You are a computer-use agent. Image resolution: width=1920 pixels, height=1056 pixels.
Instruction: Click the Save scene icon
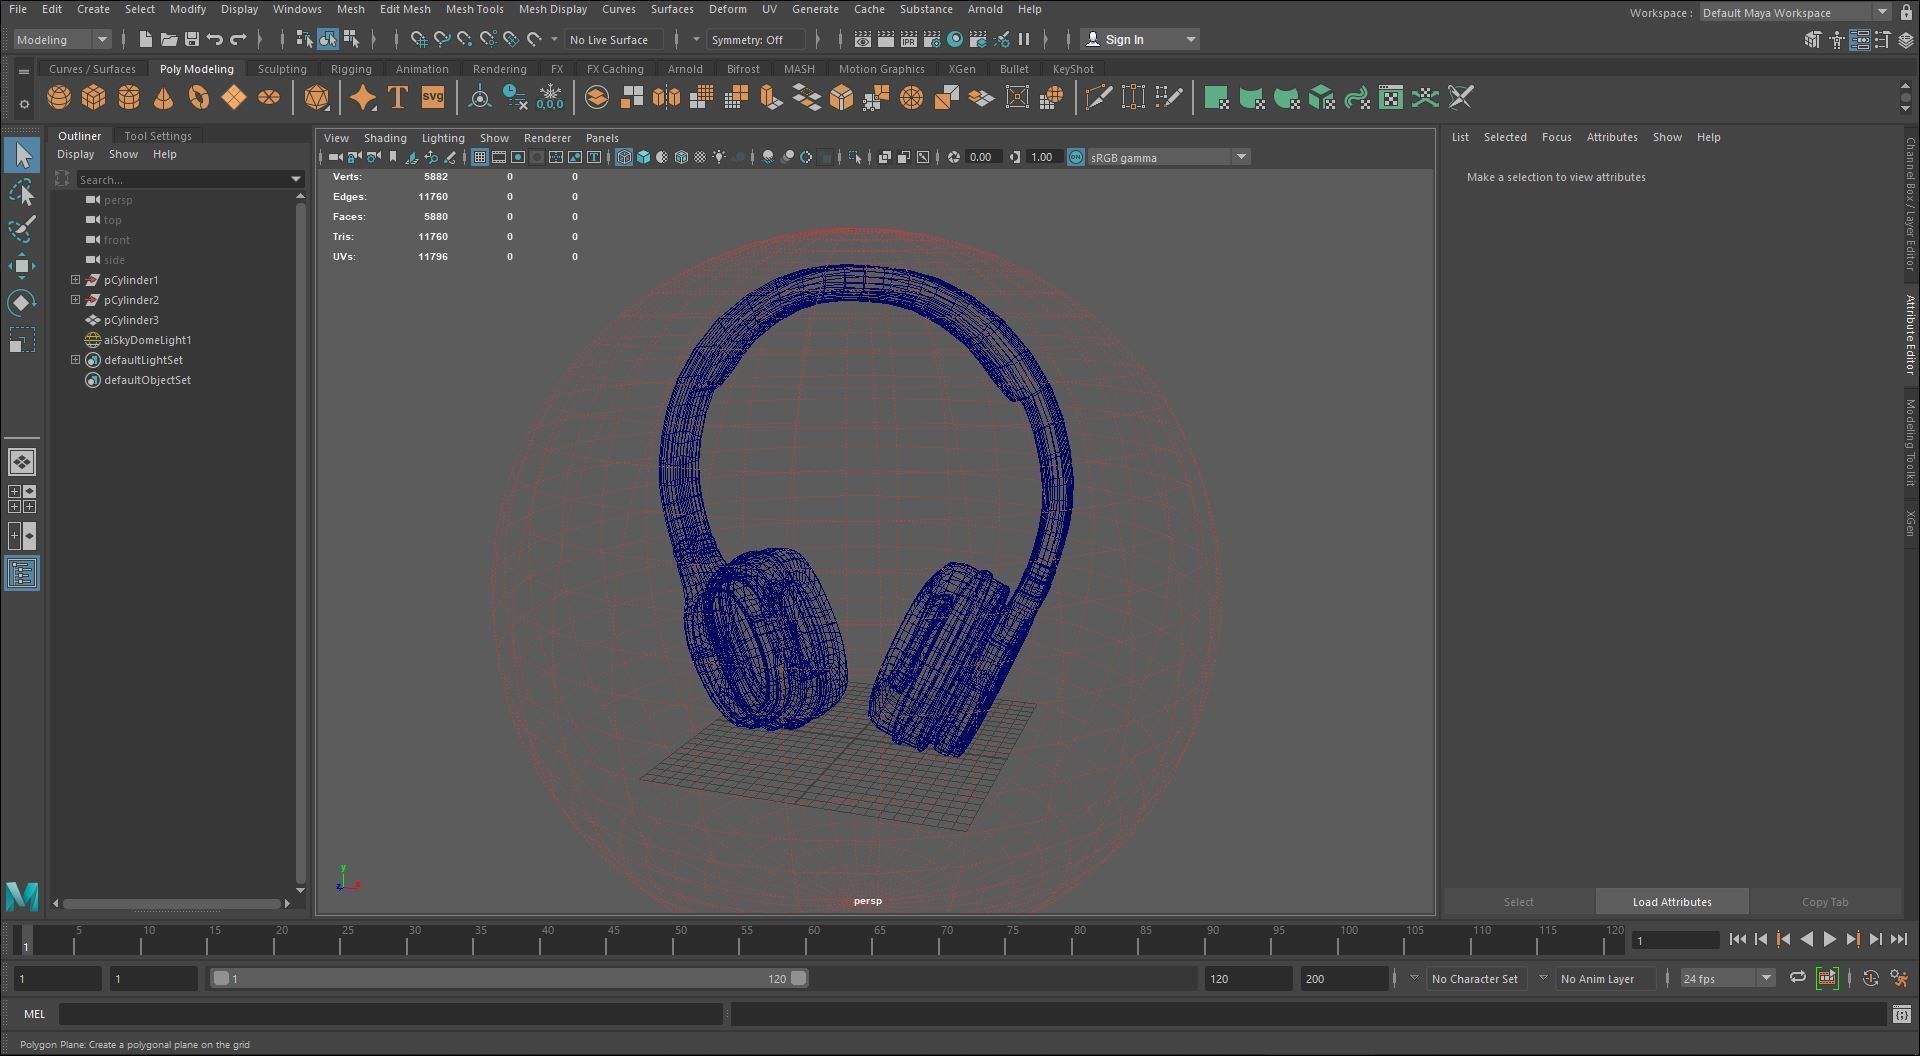click(x=192, y=40)
